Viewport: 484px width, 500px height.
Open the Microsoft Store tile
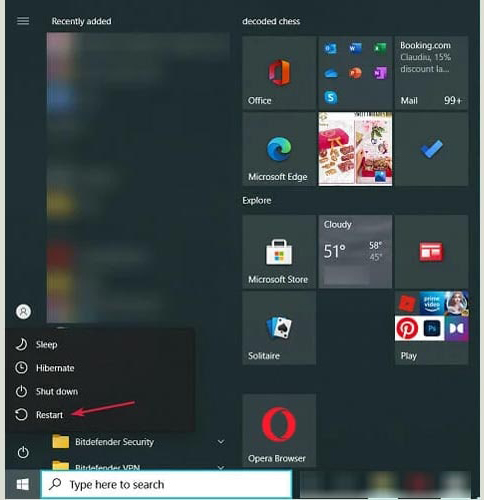pyautogui.click(x=279, y=252)
